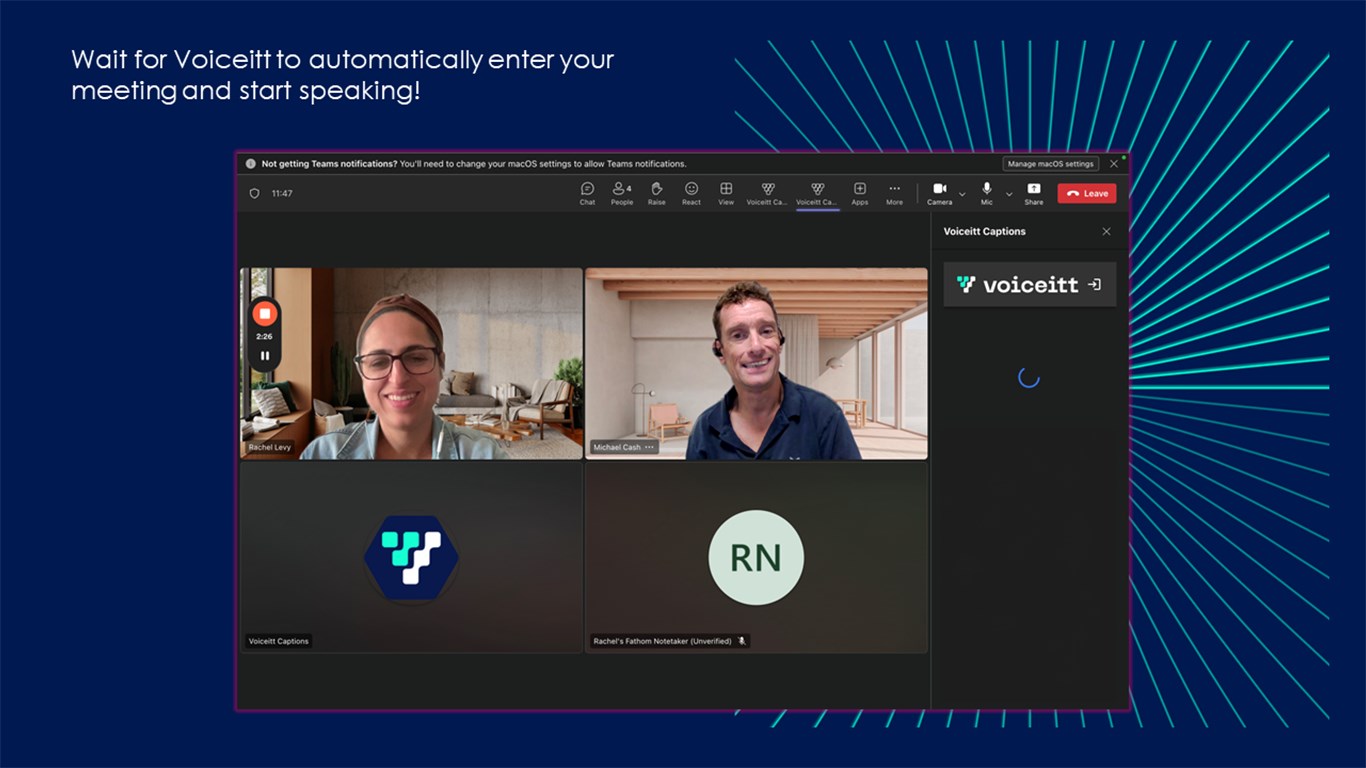
Task: Click the recording time 2:26 label
Action: pyautogui.click(x=264, y=337)
